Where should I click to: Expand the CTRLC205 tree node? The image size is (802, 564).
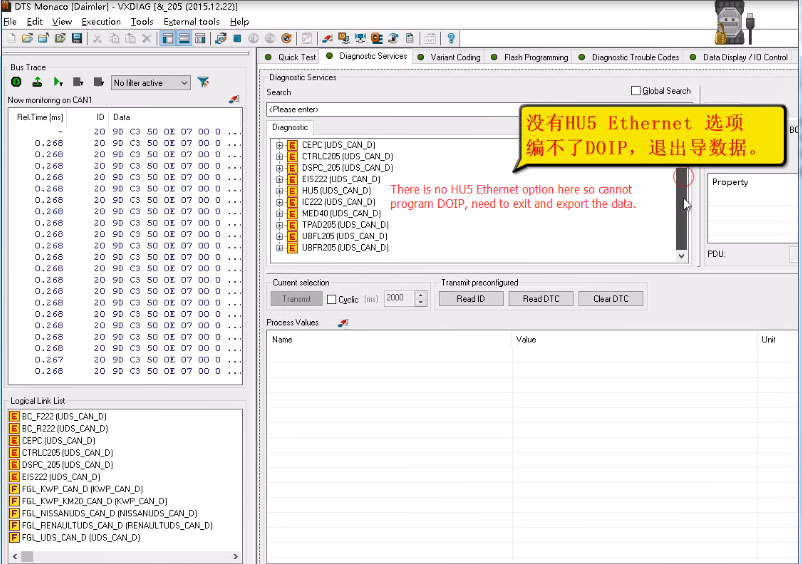(279, 156)
